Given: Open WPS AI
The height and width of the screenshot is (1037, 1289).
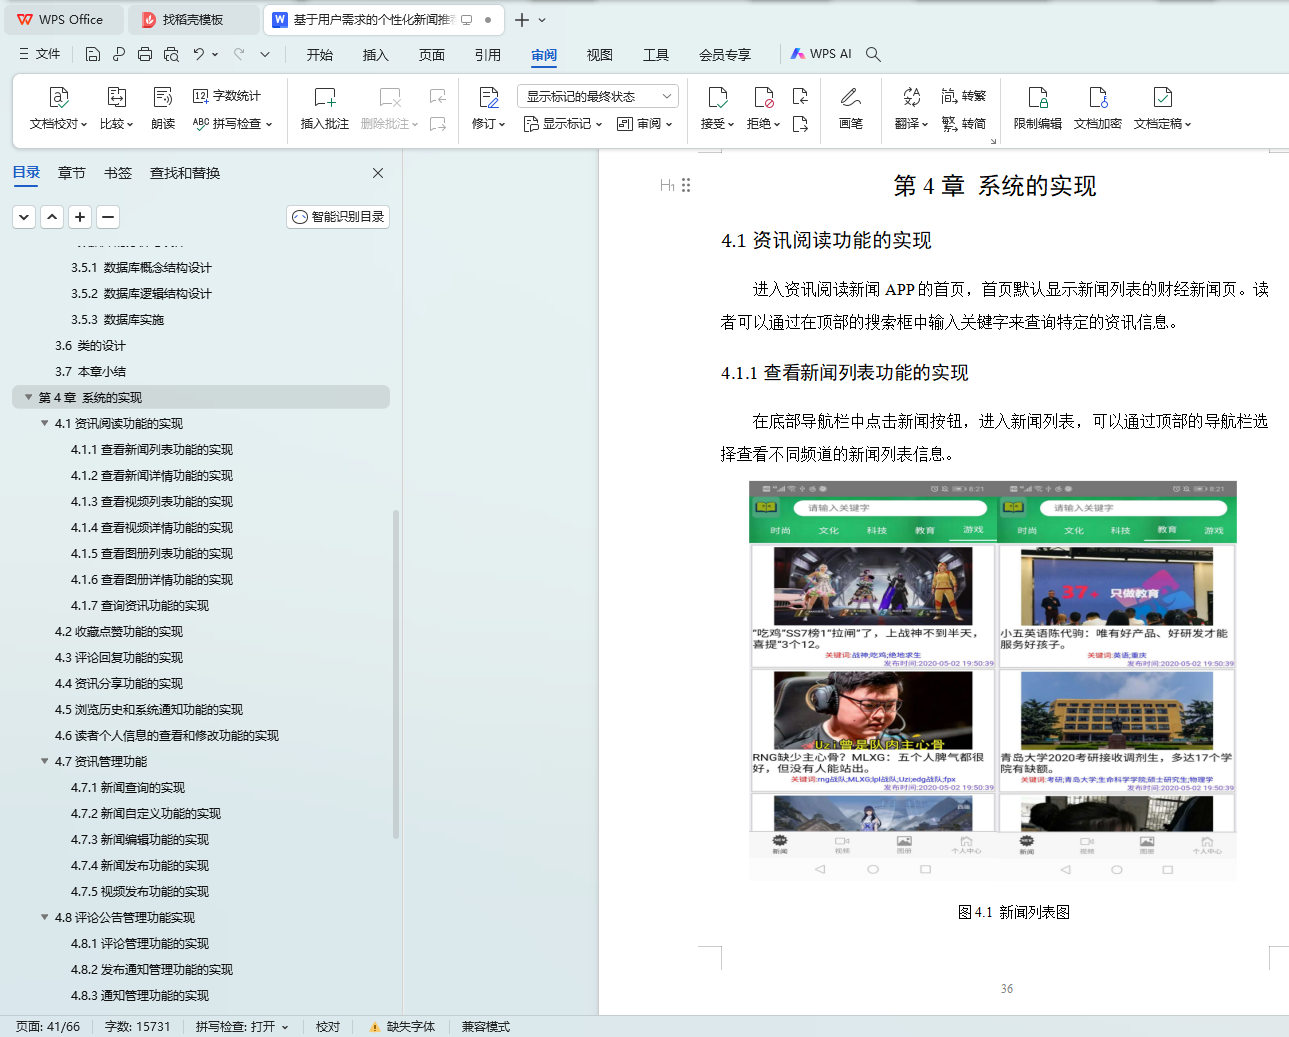Looking at the screenshot, I should pyautogui.click(x=821, y=54).
